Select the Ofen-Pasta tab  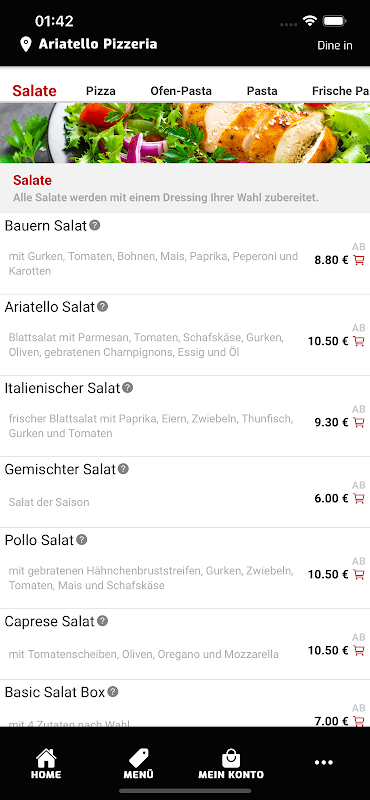point(181,91)
